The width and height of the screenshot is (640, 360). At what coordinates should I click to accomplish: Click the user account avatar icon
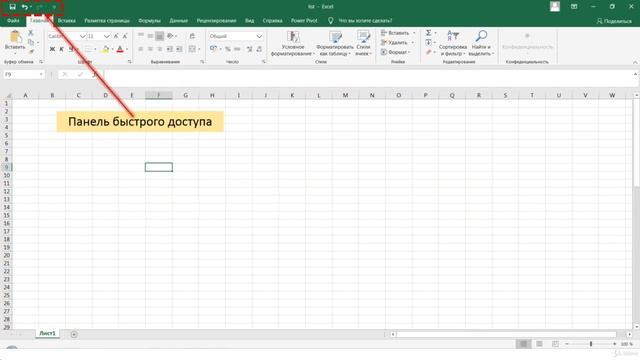pyautogui.click(x=555, y=7)
